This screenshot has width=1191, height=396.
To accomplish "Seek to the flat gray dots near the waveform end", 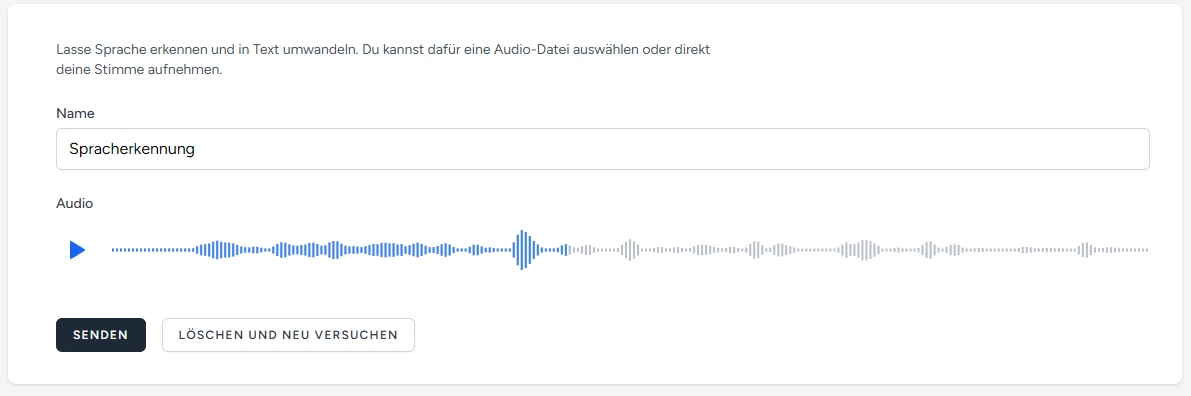I will coord(1120,249).
